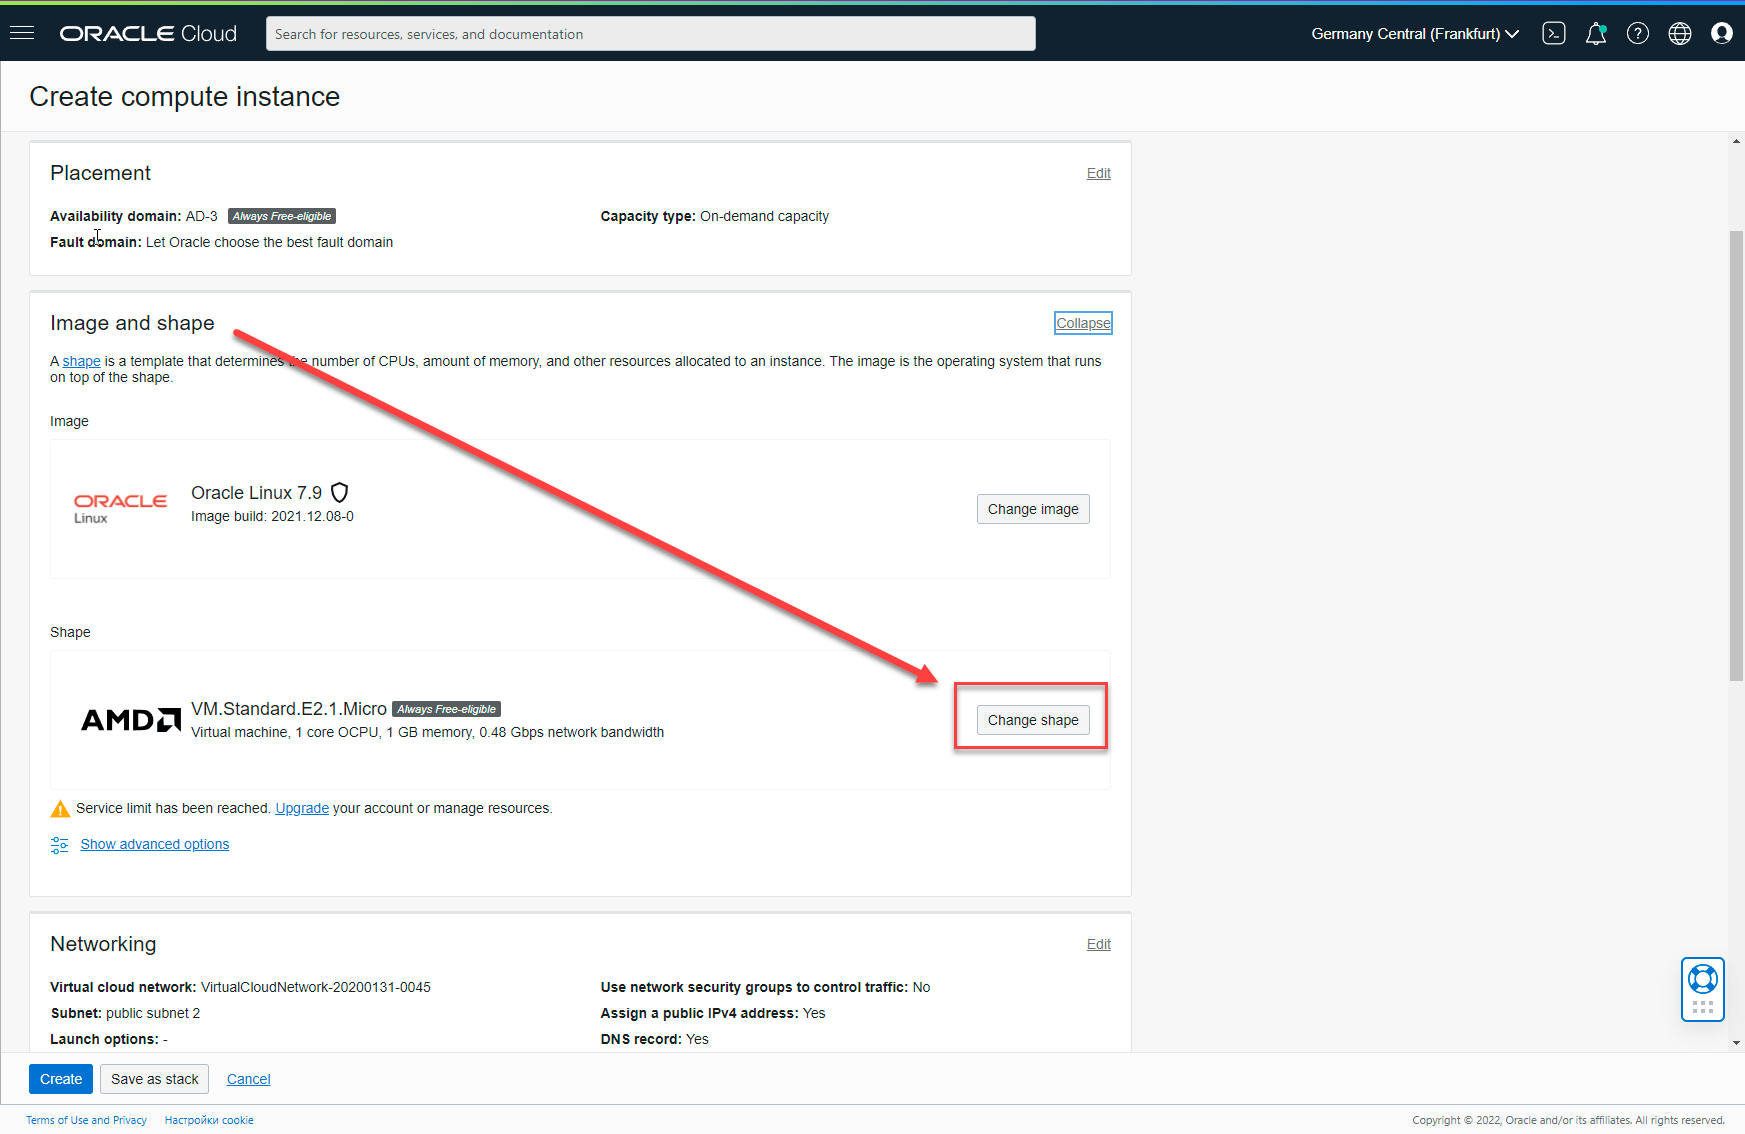This screenshot has width=1745, height=1134.
Task: Click the AMD shape logo
Action: tap(131, 720)
